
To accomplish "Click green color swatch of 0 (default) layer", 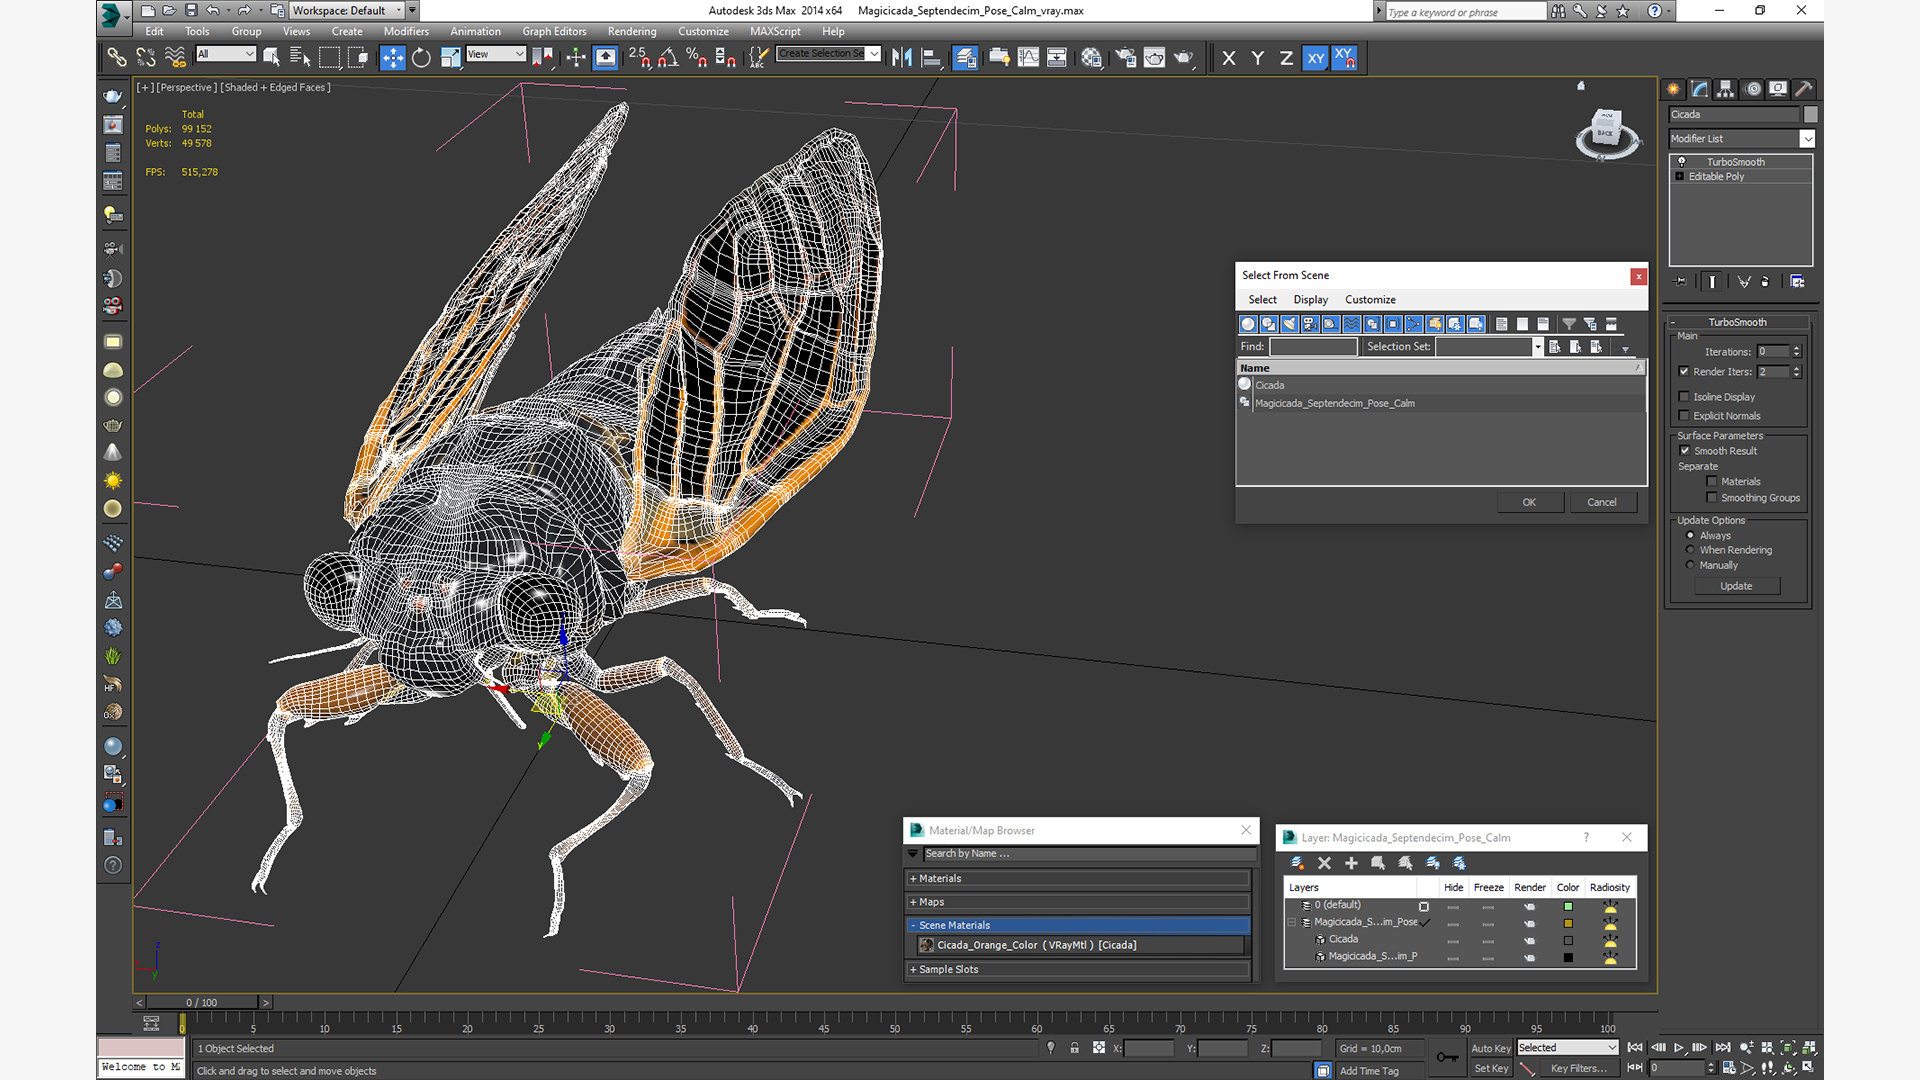I will click(x=1568, y=907).
